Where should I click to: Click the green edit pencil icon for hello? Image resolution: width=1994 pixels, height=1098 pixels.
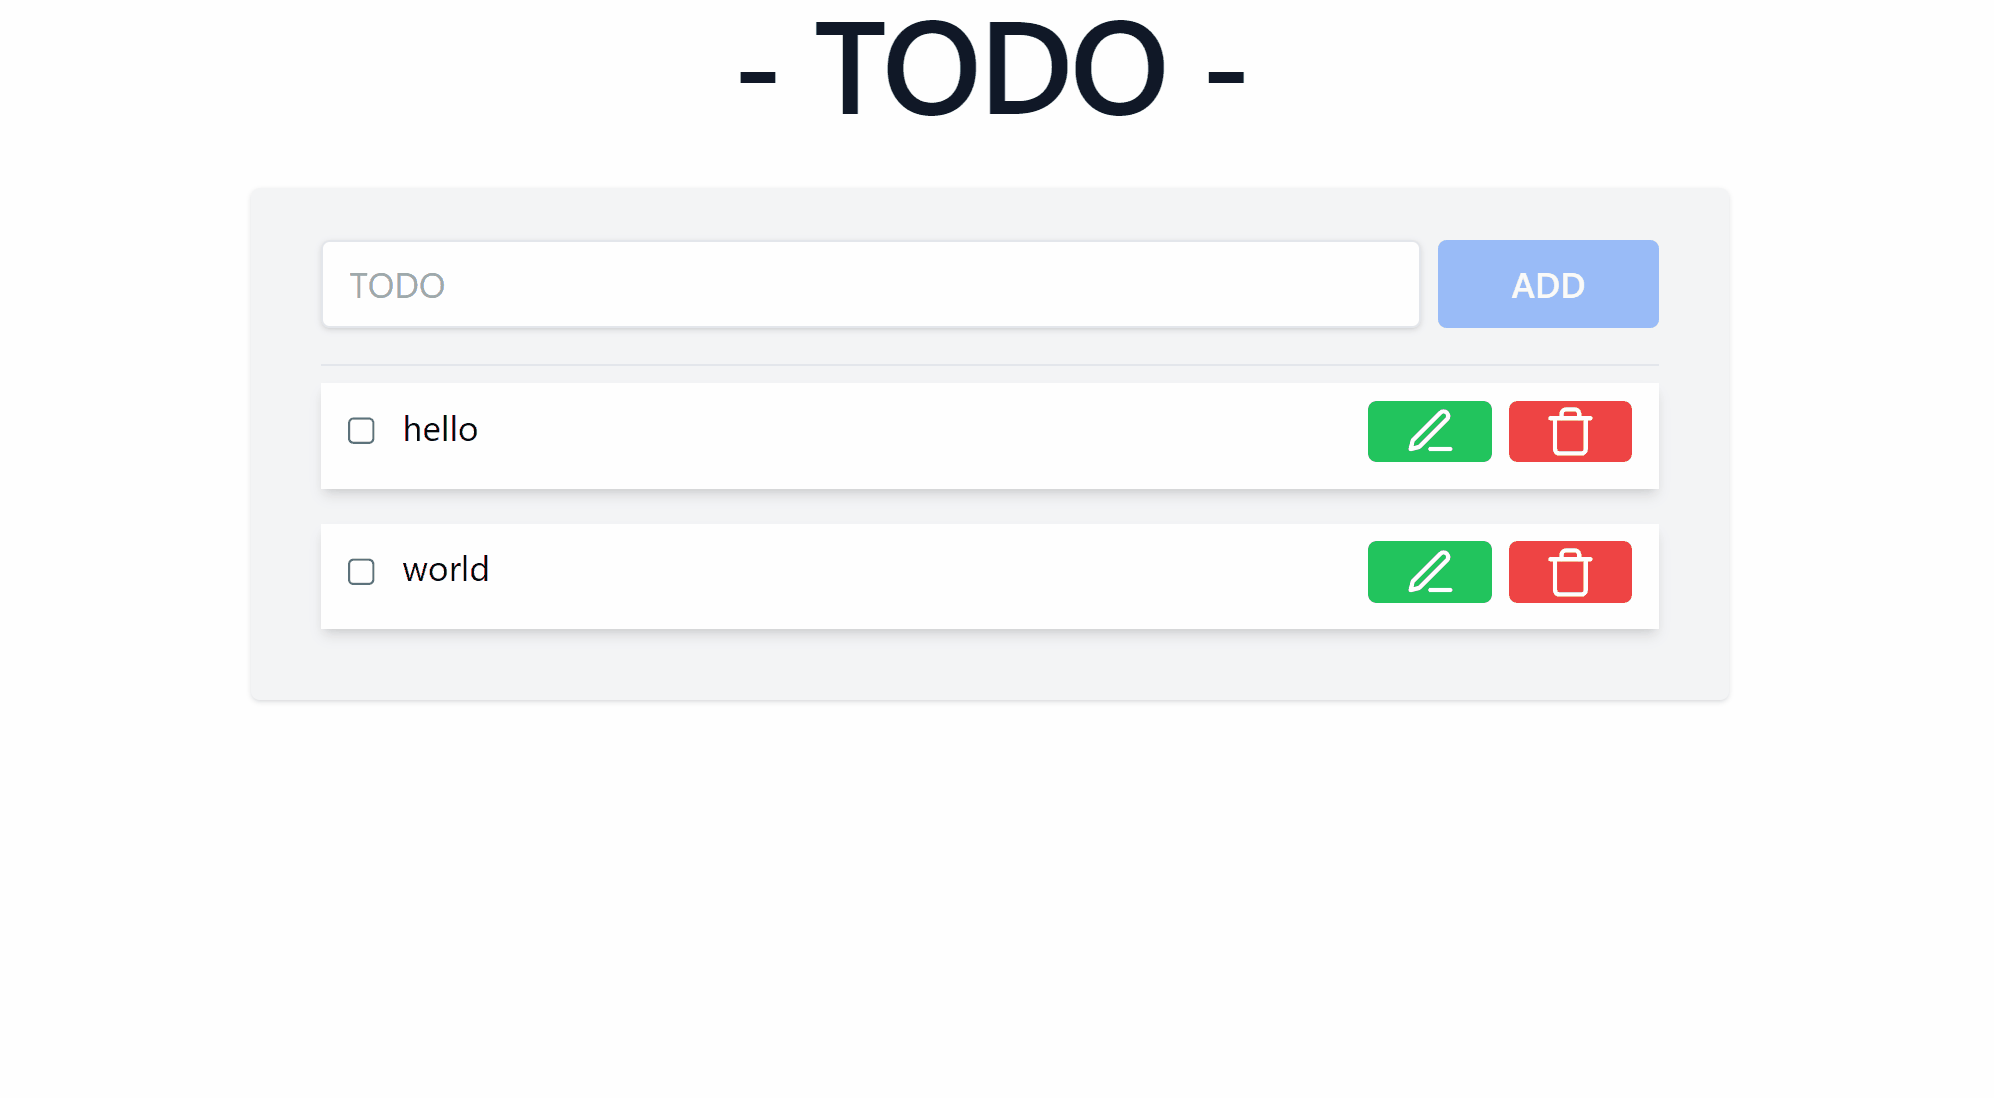click(x=1429, y=431)
